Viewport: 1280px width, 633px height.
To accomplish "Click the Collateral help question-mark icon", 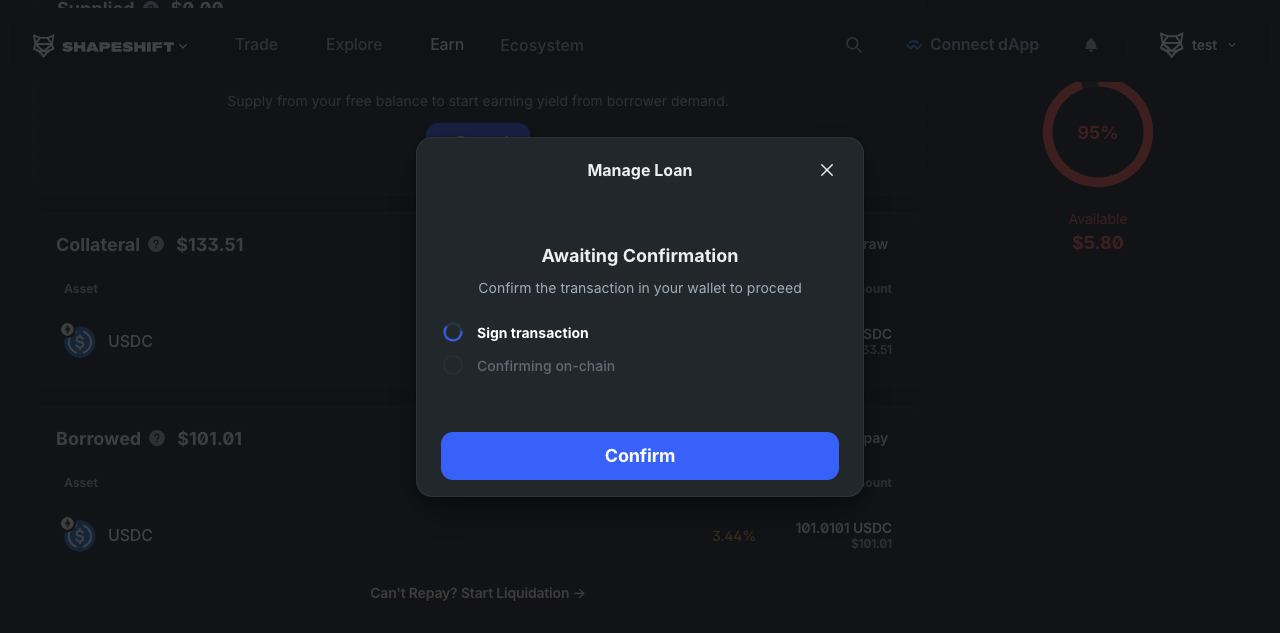I will pyautogui.click(x=156, y=244).
